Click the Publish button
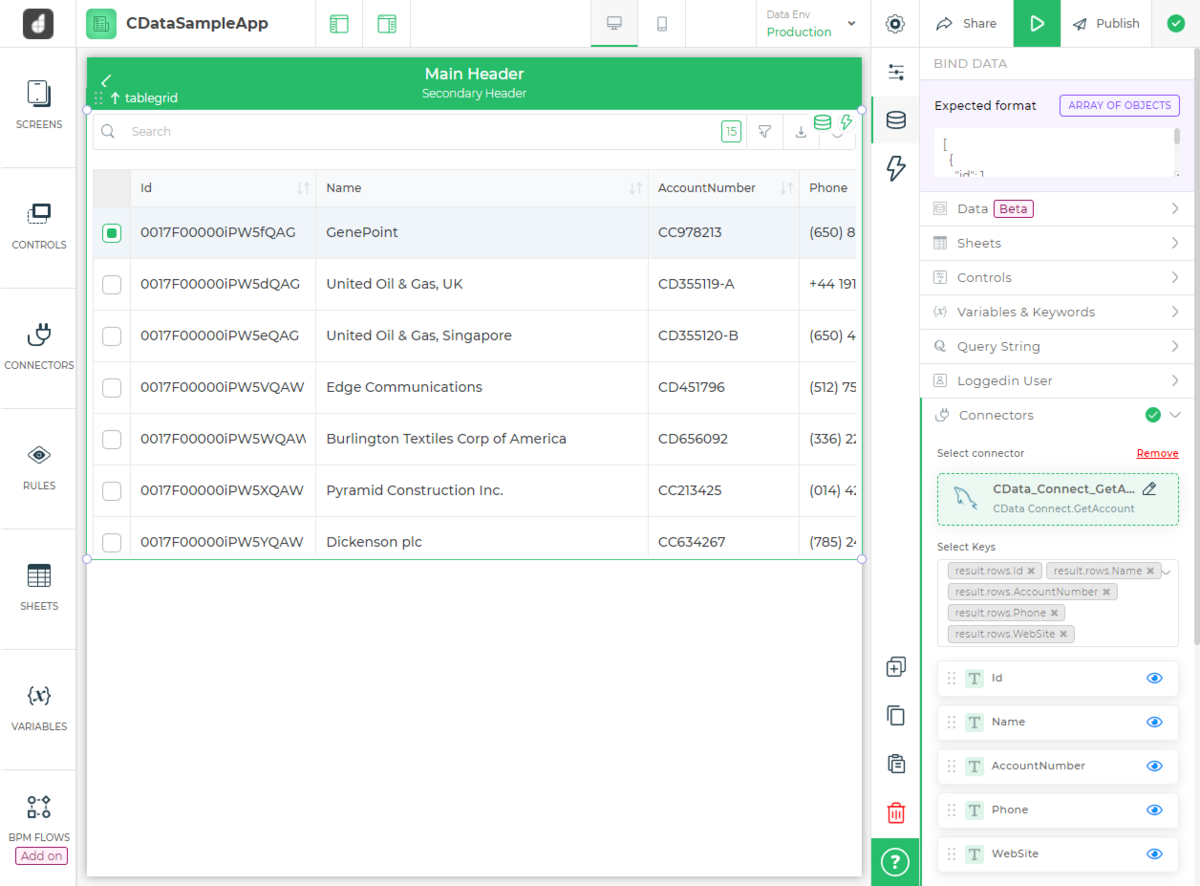Viewport: 1200px width, 886px height. [x=1106, y=24]
